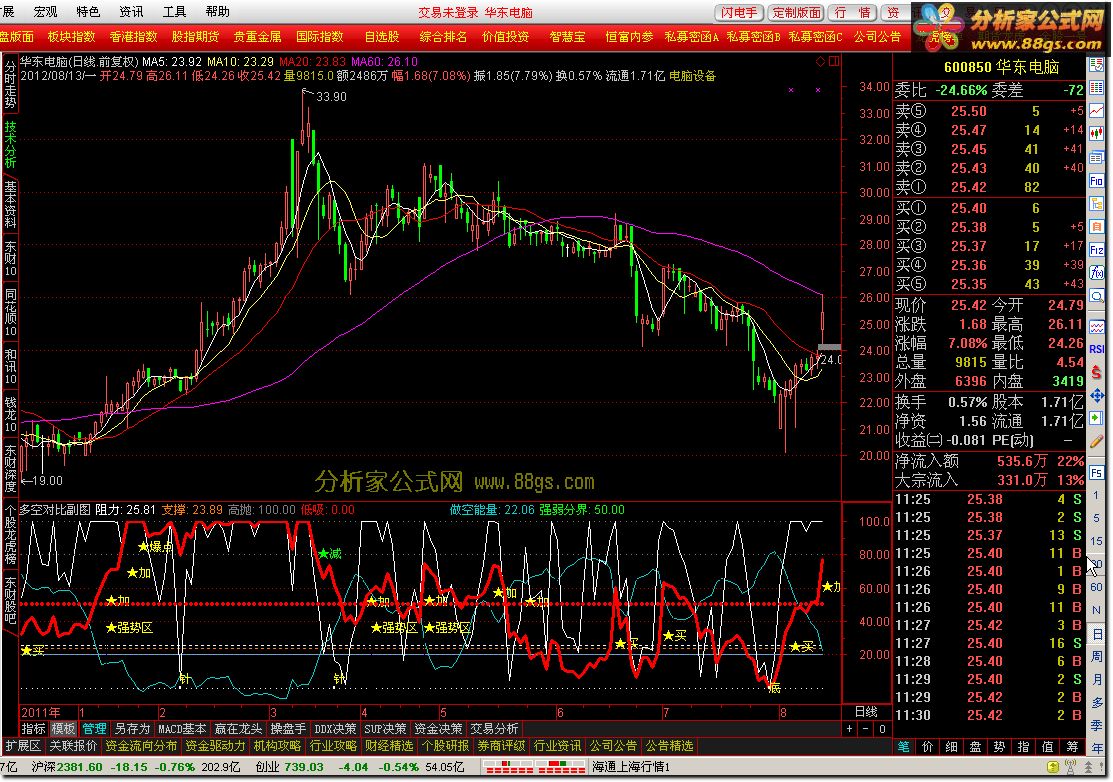Click the 行情 button at top
Screen dimensions: 1113x782
pos(852,13)
